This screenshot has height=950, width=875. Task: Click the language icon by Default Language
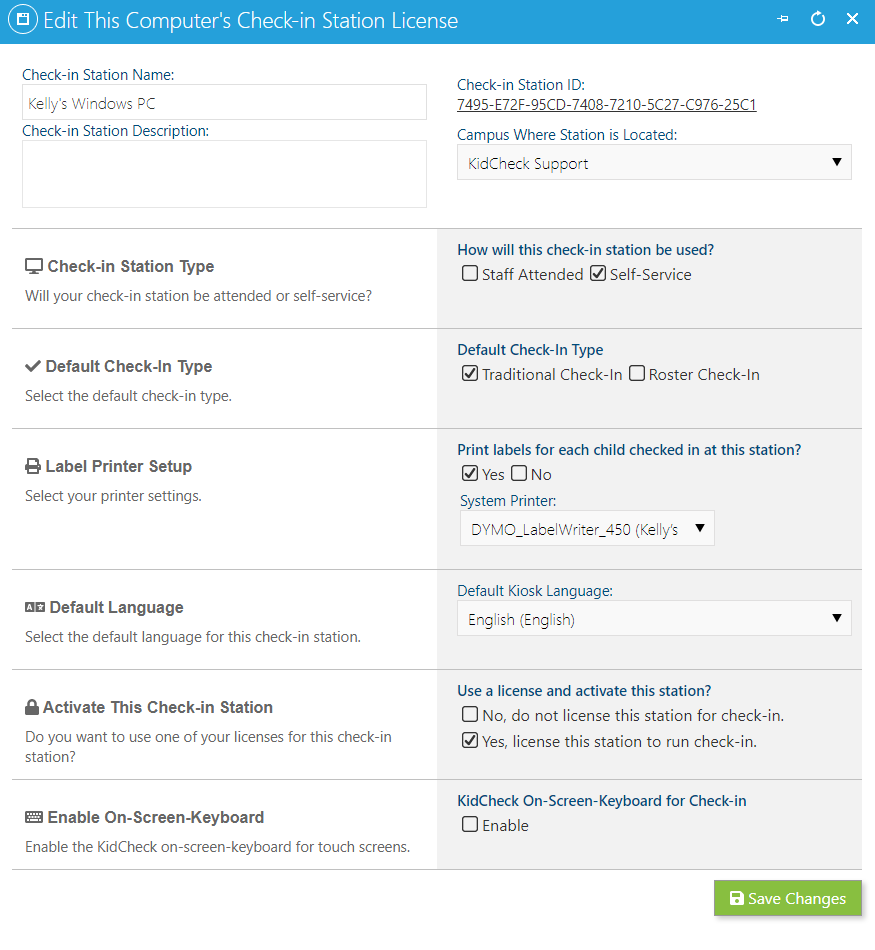coord(35,607)
